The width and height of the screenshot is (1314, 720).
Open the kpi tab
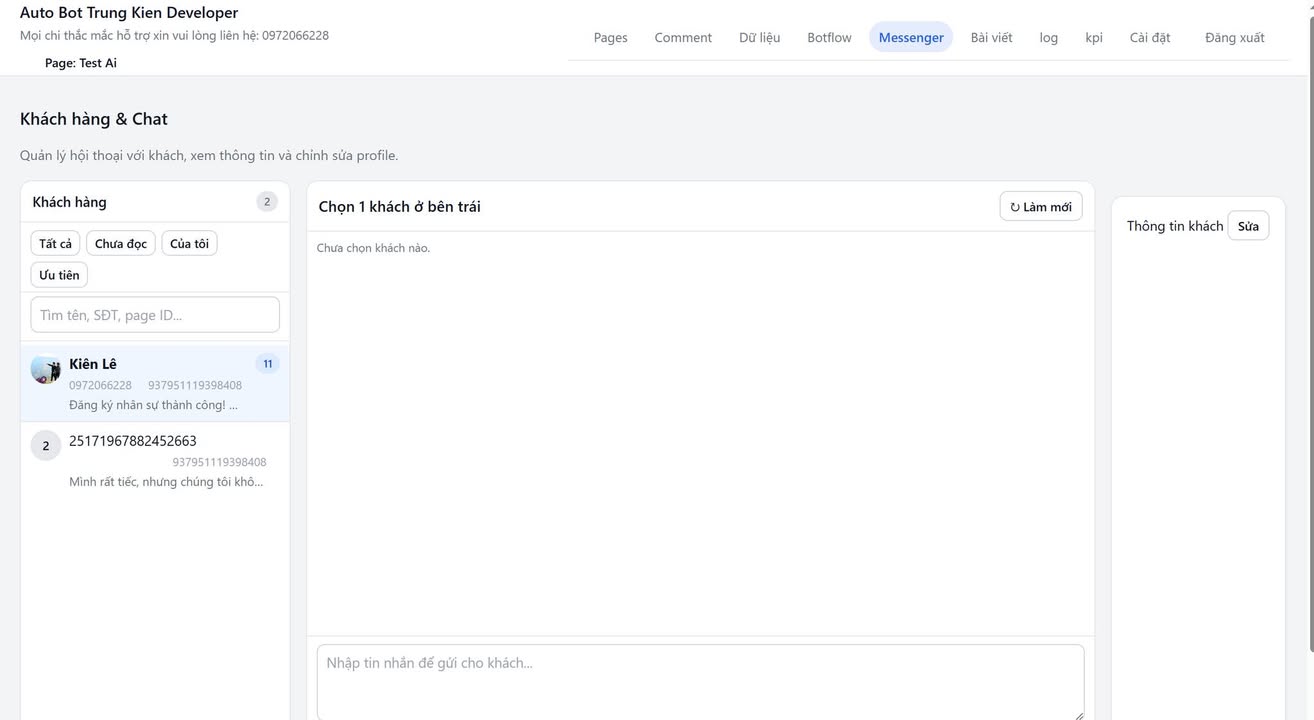coord(1094,38)
